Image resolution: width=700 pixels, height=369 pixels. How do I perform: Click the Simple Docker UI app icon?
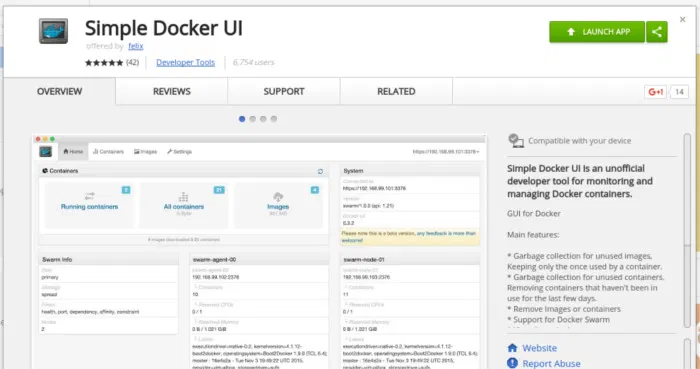[x=53, y=31]
